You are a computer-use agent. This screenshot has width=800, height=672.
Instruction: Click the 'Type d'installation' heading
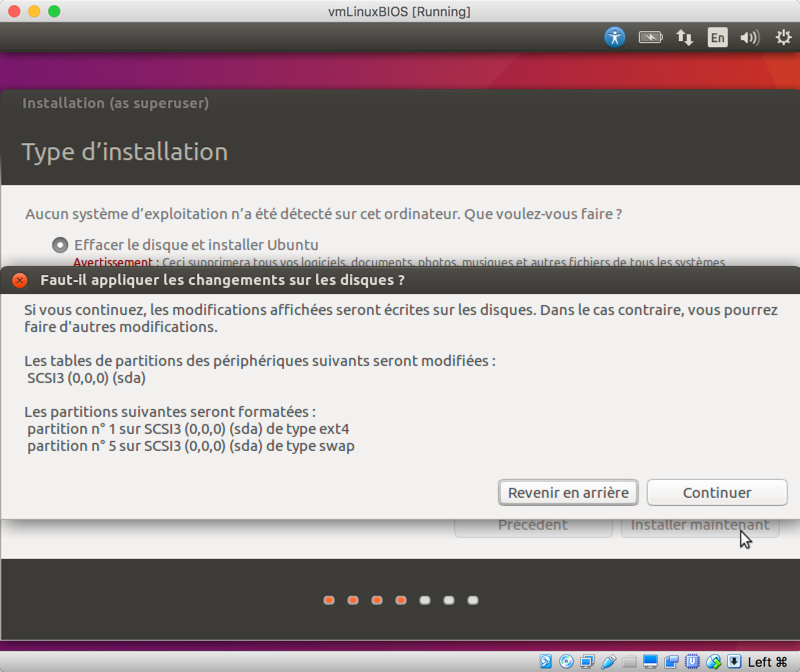tap(124, 152)
